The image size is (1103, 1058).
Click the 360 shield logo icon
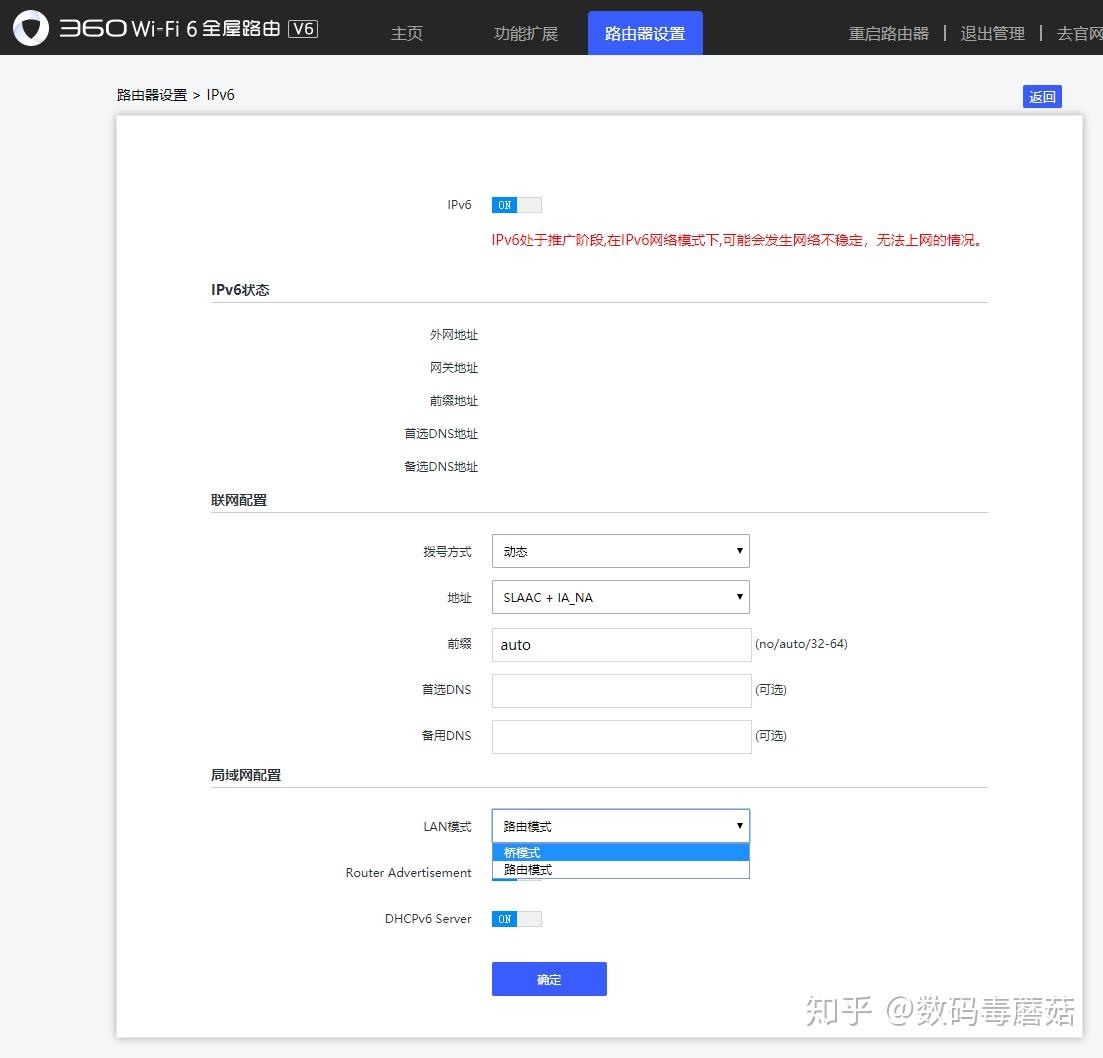pos(31,28)
